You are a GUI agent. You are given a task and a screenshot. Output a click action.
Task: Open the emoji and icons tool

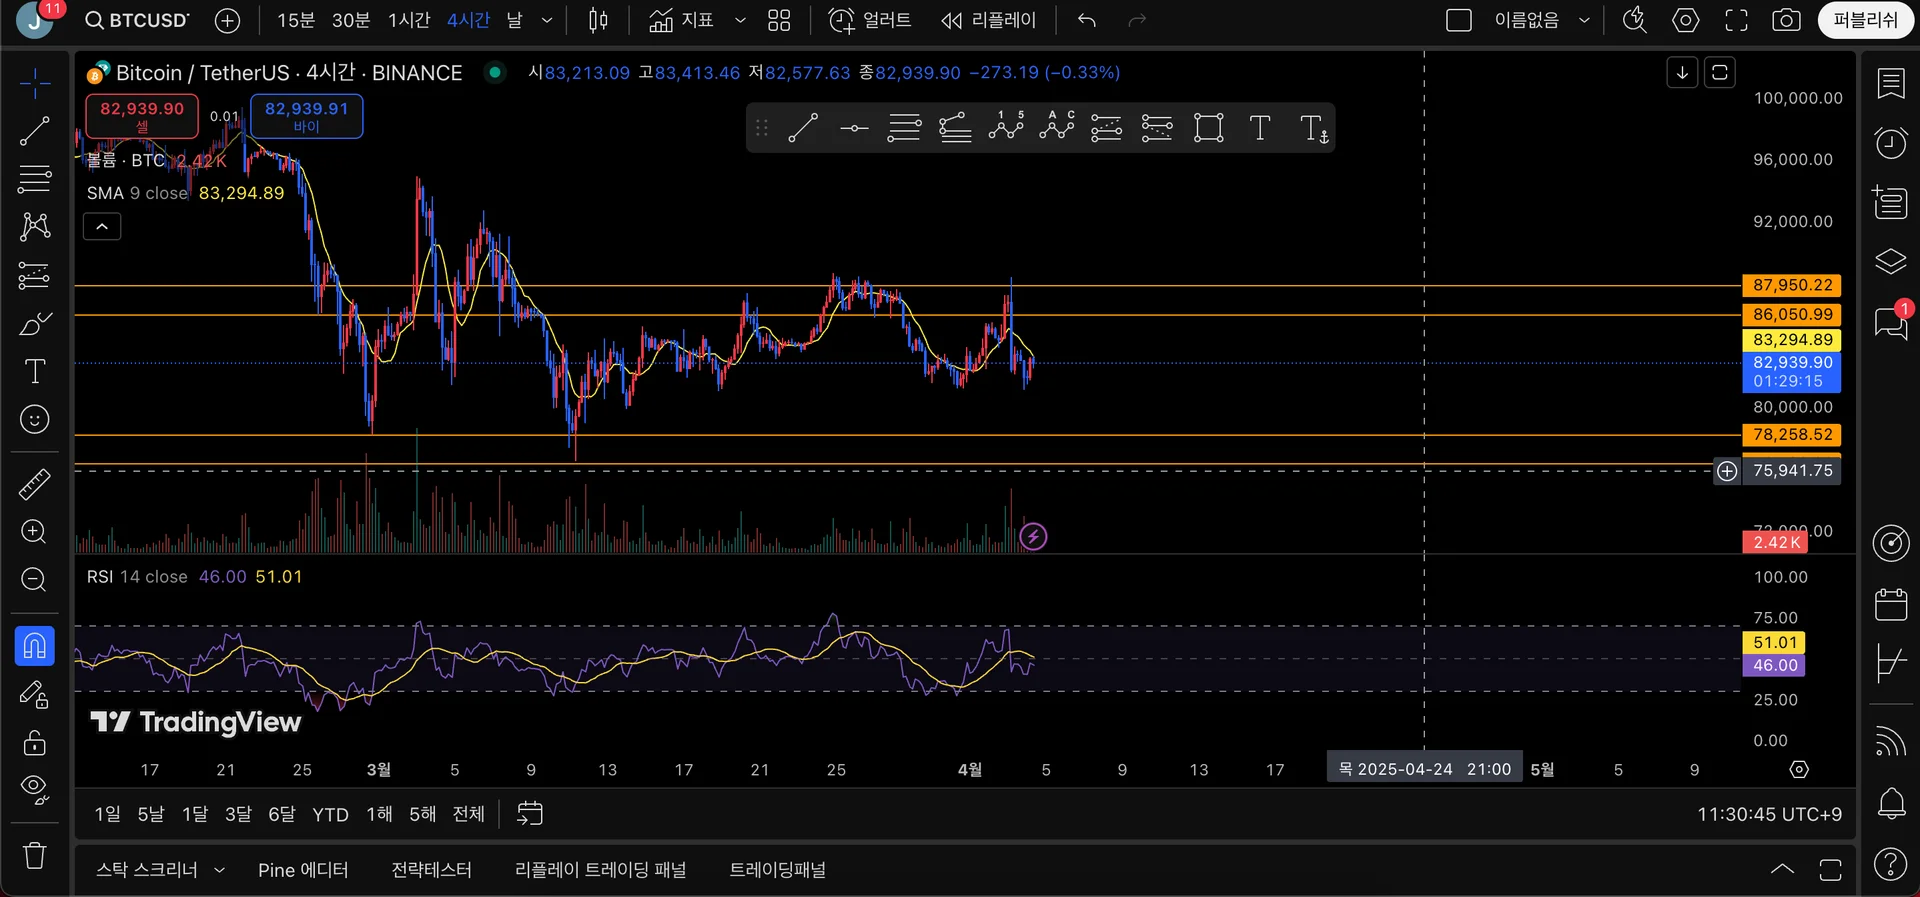[35, 419]
